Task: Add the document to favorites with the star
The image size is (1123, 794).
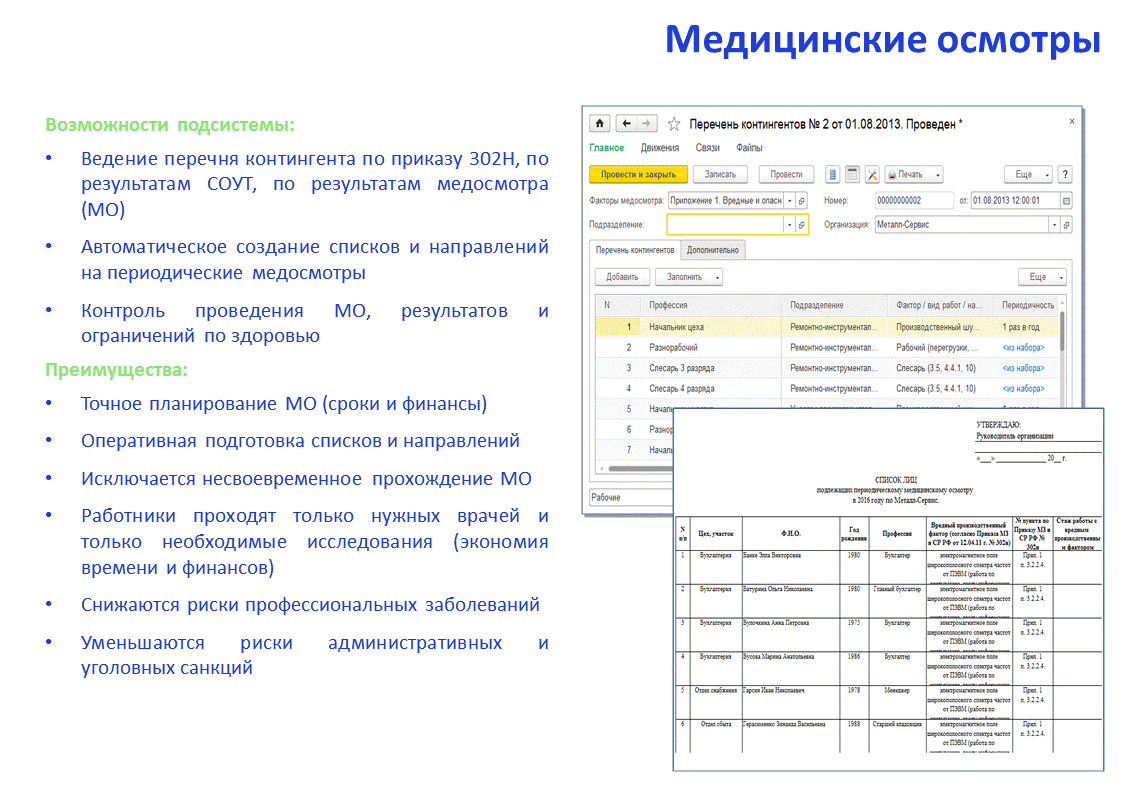Action: point(674,125)
